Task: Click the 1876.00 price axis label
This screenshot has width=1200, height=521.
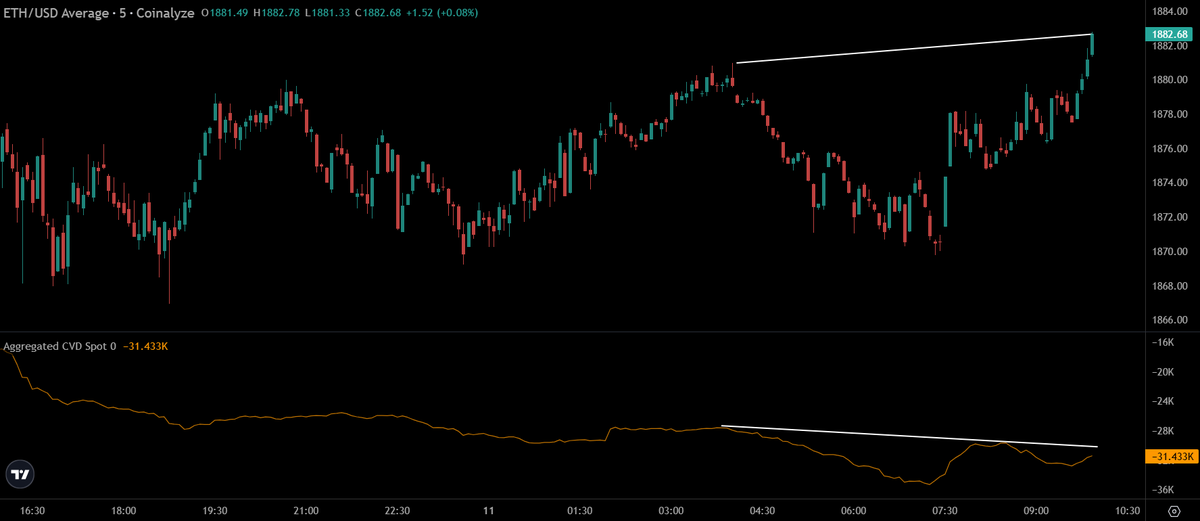Action: (1169, 149)
